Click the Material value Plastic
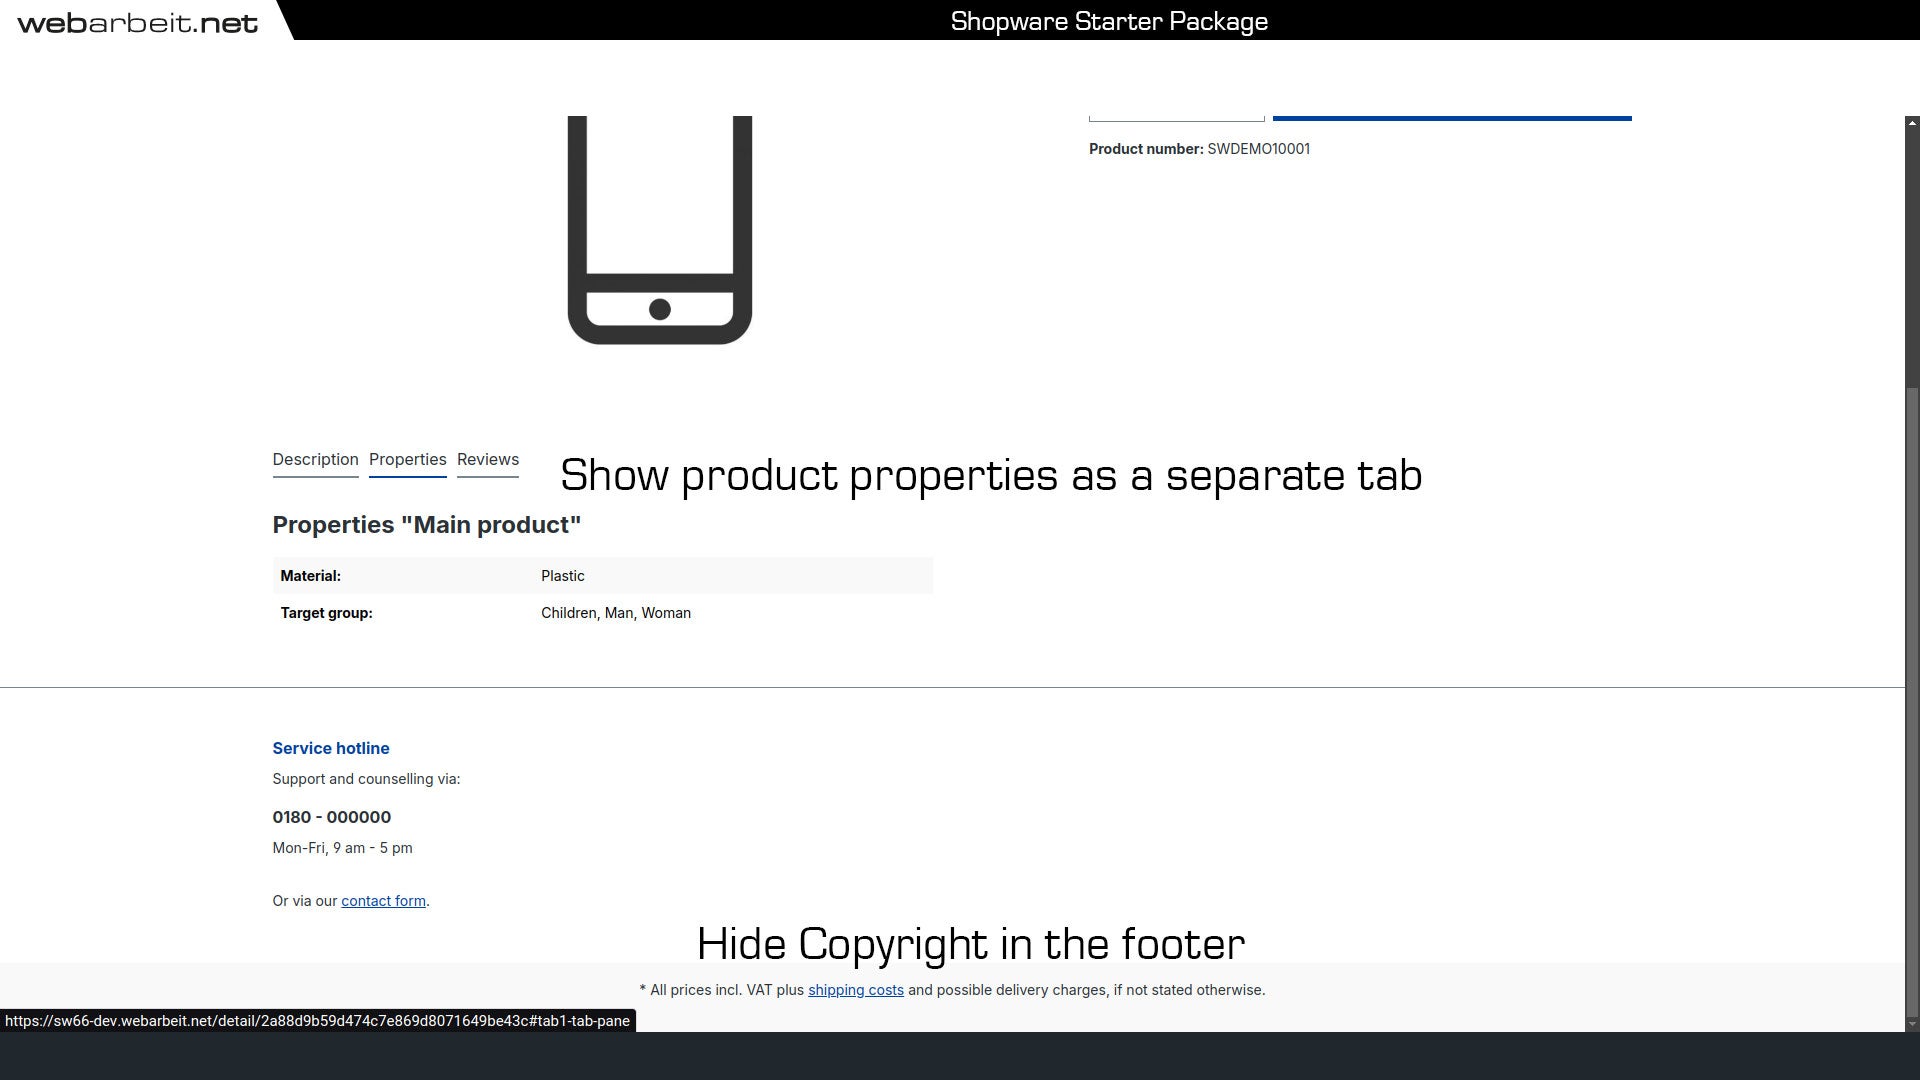 (x=563, y=576)
